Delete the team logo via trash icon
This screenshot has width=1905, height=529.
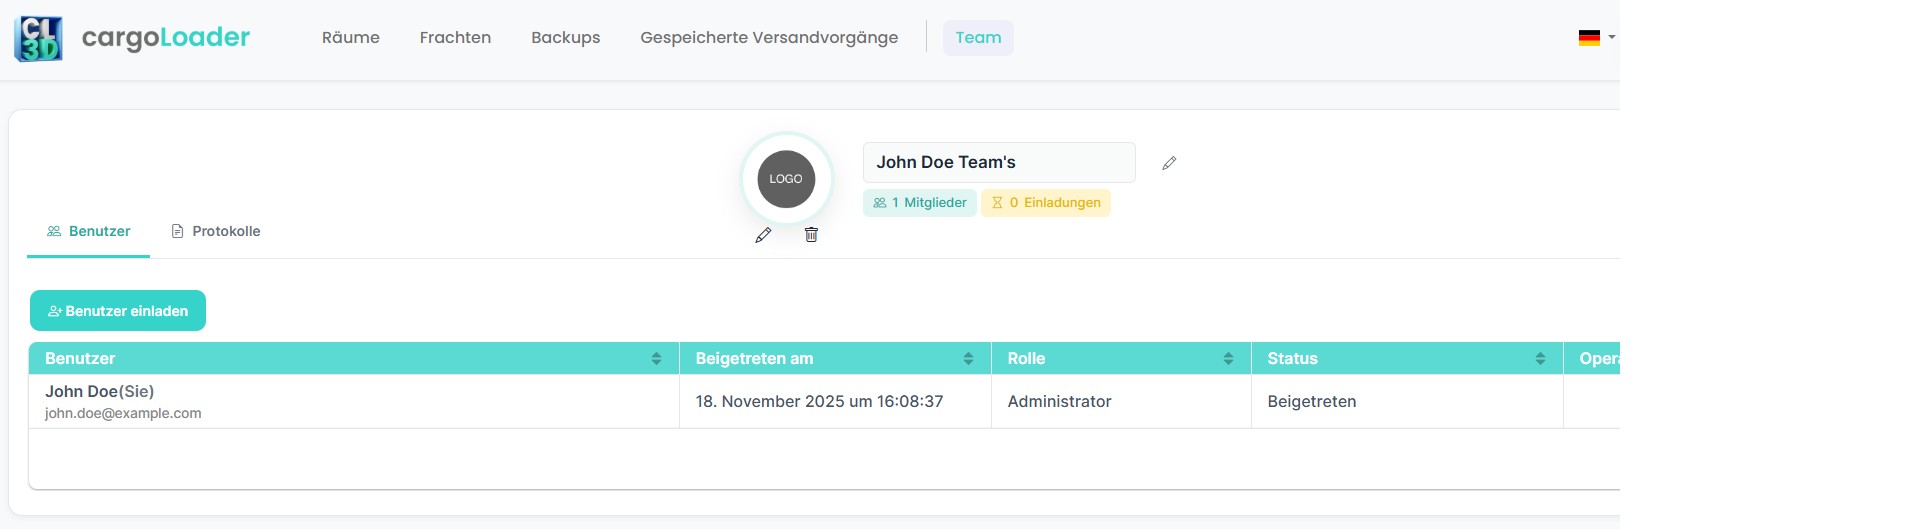pyautogui.click(x=811, y=235)
